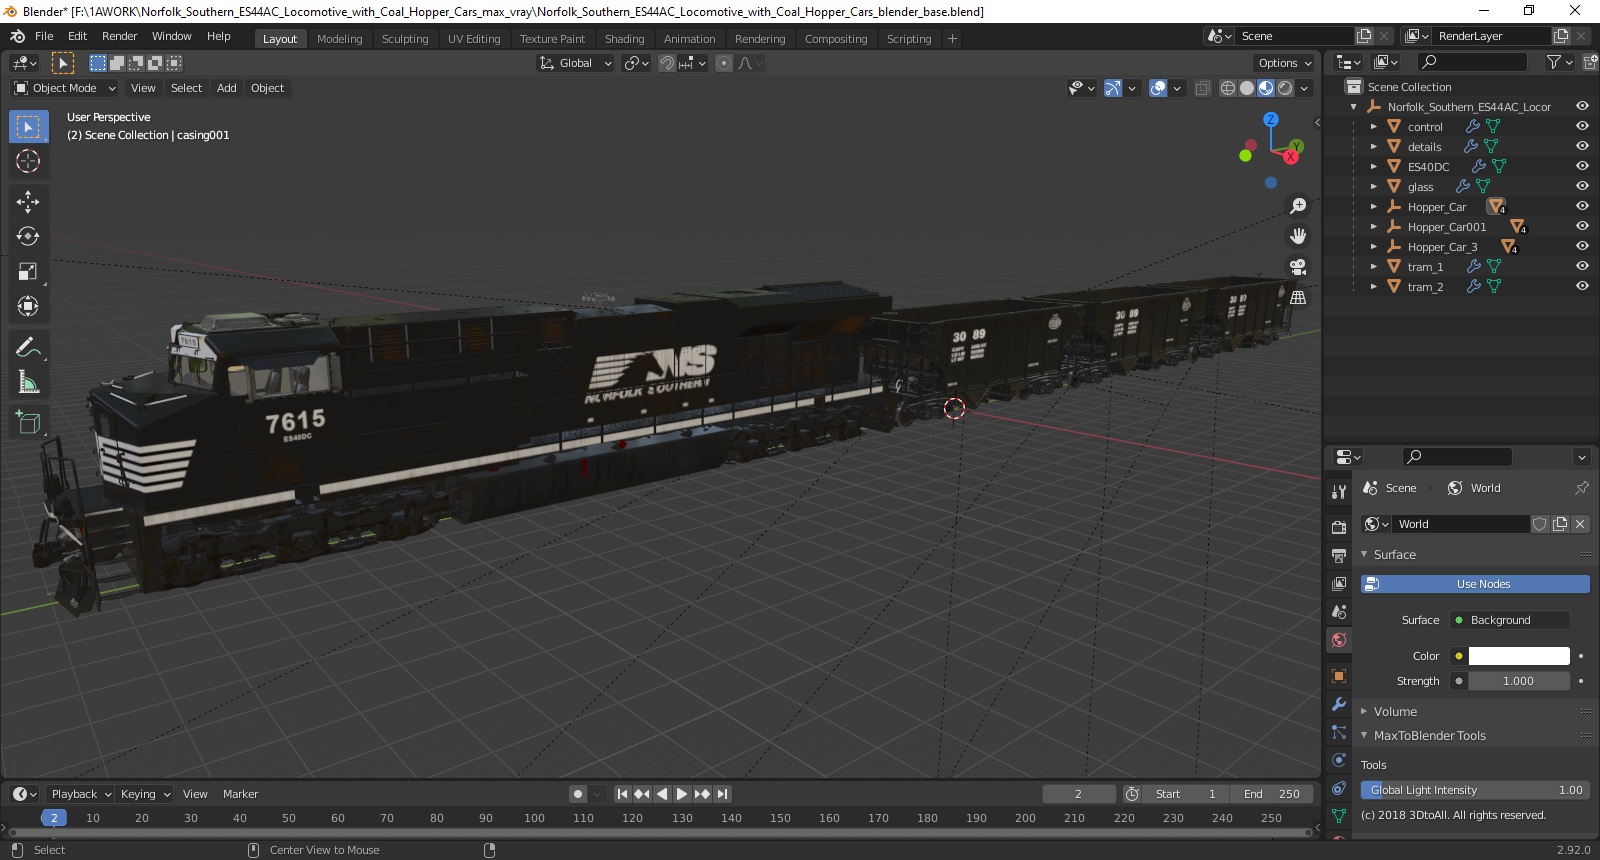Hide the glass object
Image resolution: width=1600 pixels, height=860 pixels.
click(1582, 186)
